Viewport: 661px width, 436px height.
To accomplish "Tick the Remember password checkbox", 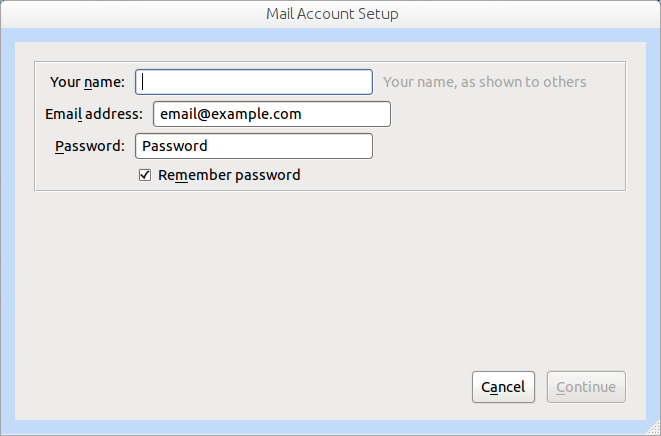I will (x=145, y=175).
